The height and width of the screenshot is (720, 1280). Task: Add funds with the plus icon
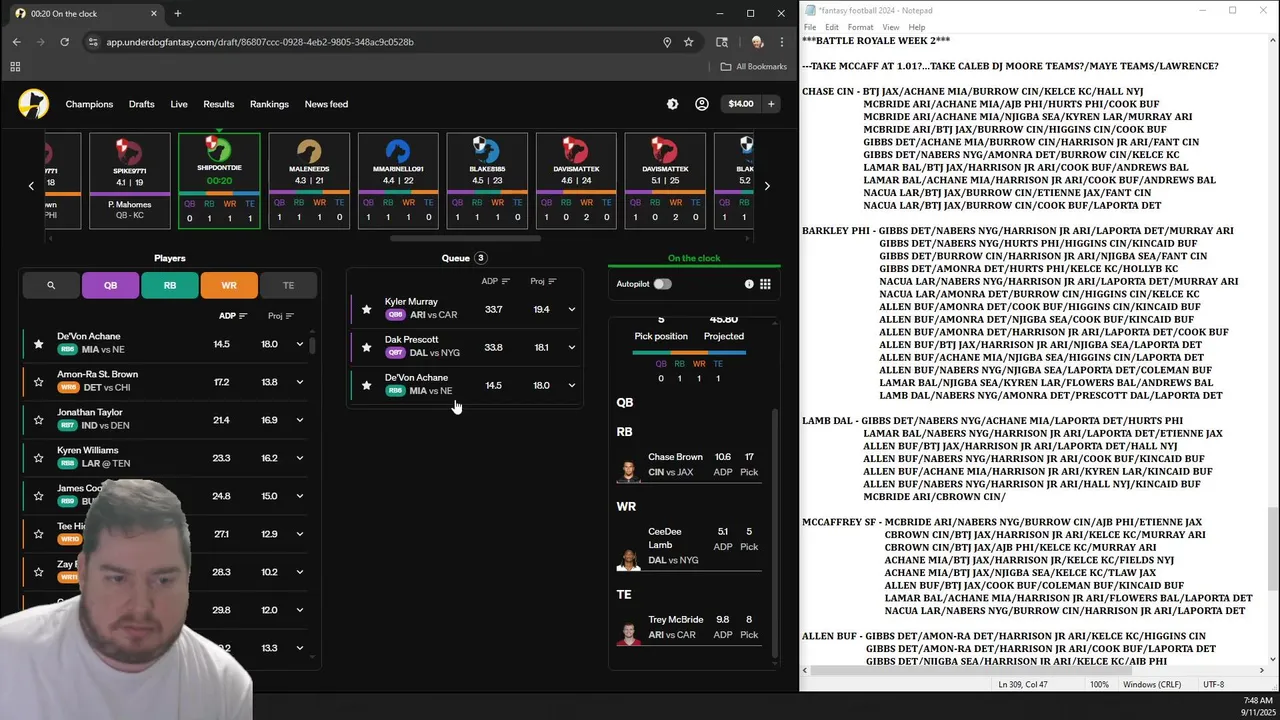pyautogui.click(x=771, y=104)
